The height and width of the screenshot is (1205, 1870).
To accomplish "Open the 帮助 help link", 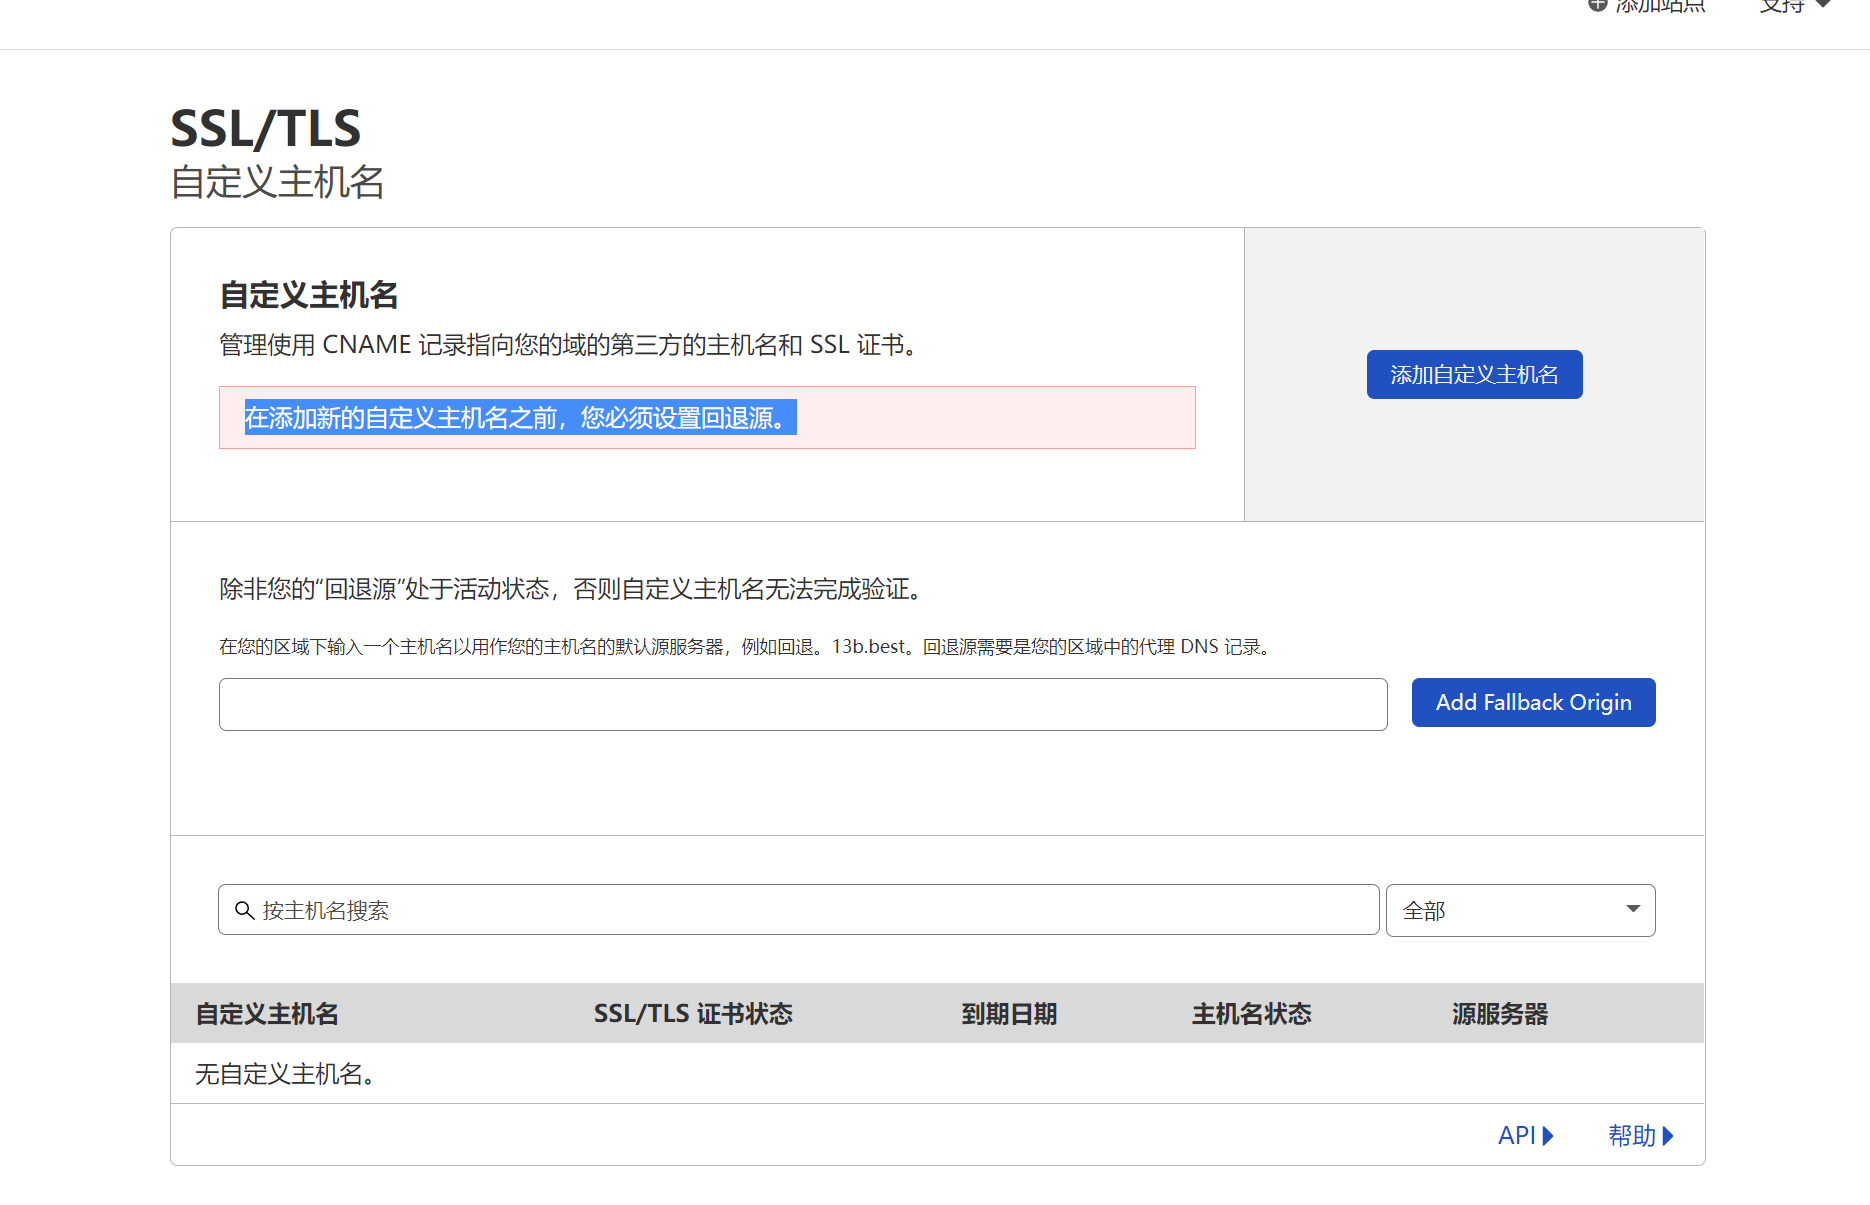I will pyautogui.click(x=1634, y=1135).
